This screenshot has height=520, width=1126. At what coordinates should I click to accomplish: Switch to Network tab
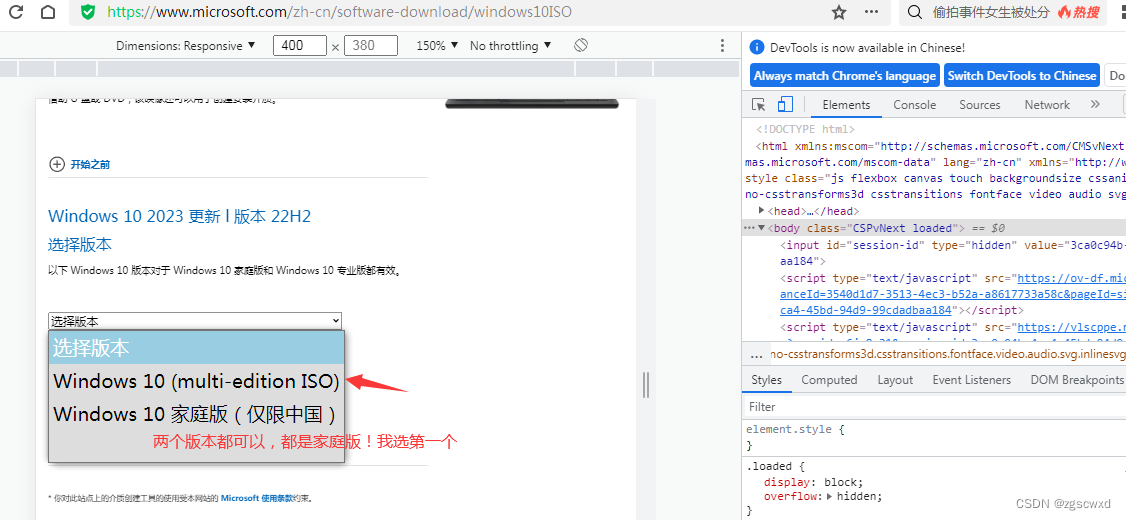[1046, 105]
